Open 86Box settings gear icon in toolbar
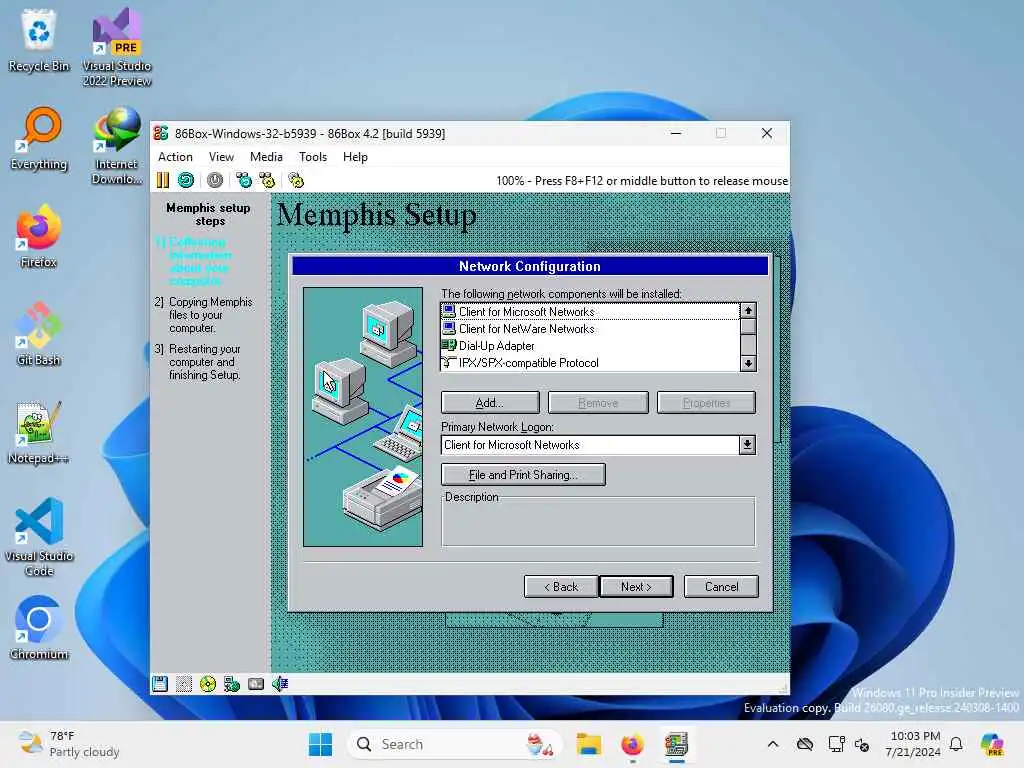The width and height of the screenshot is (1024, 768). [x=296, y=180]
